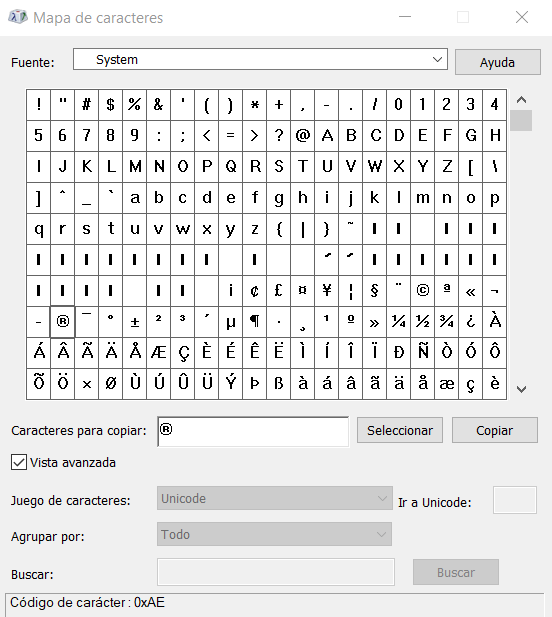Choose the @ character in grid
The width and height of the screenshot is (552, 617).
303,136
